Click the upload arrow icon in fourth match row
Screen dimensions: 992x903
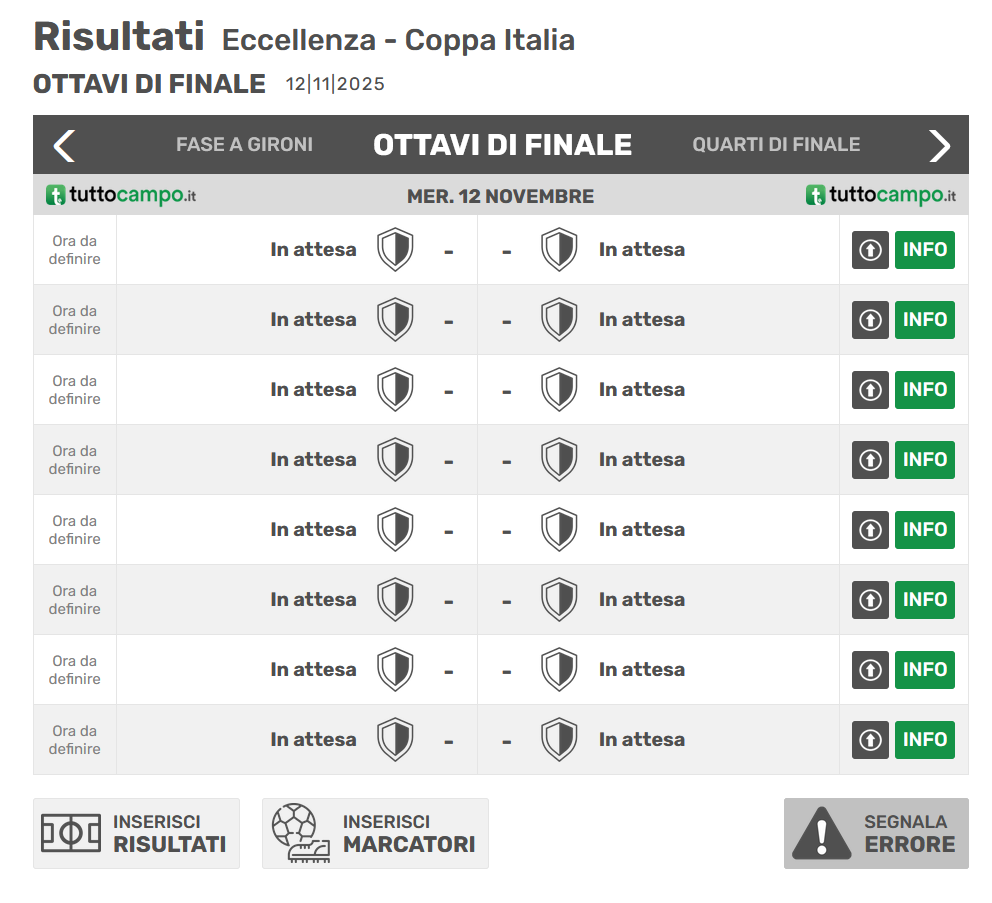point(870,460)
